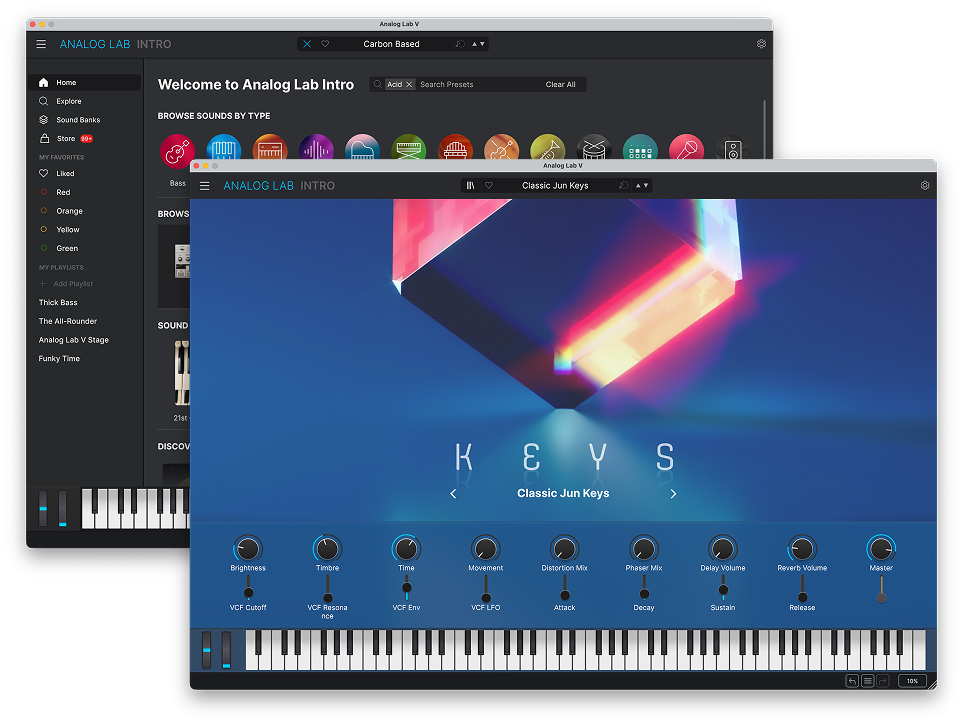
Task: Open the preset library browser icon
Action: click(x=470, y=186)
